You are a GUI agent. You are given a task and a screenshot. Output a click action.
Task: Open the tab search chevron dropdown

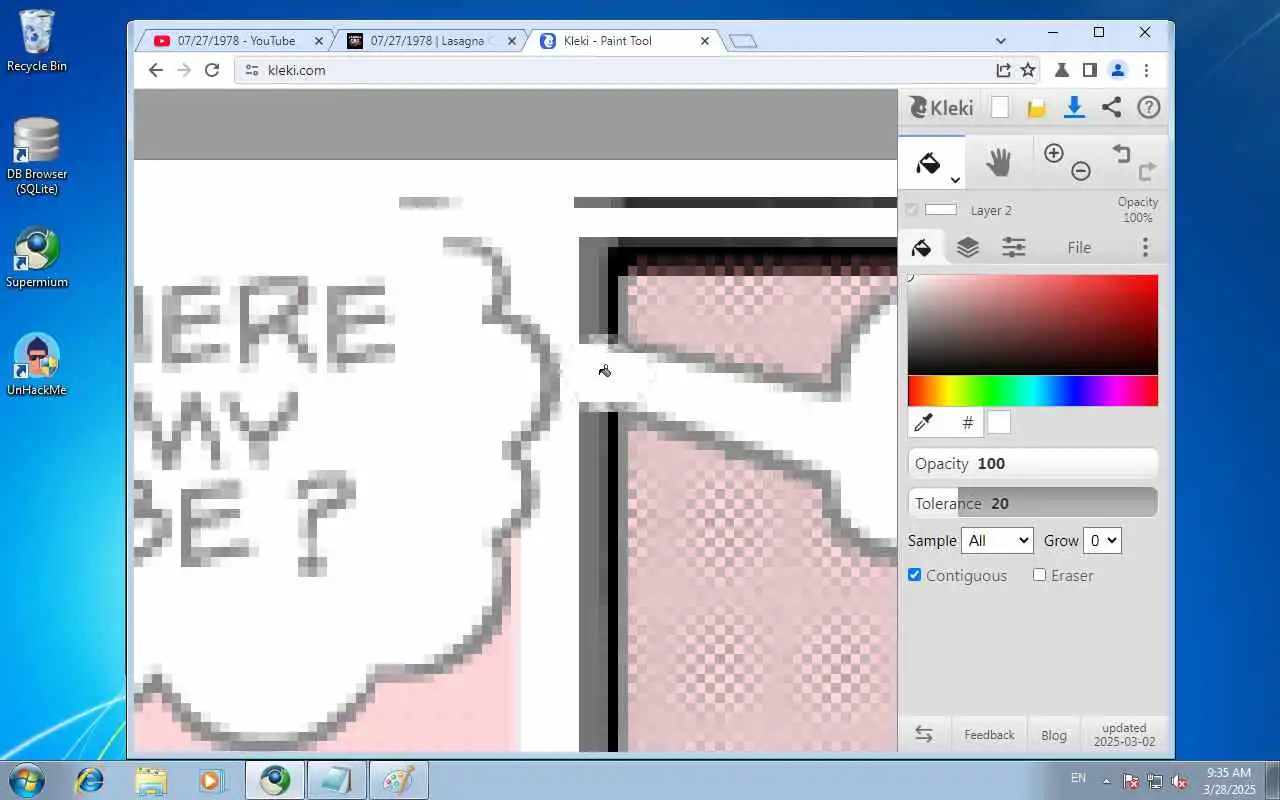pyautogui.click(x=1001, y=41)
